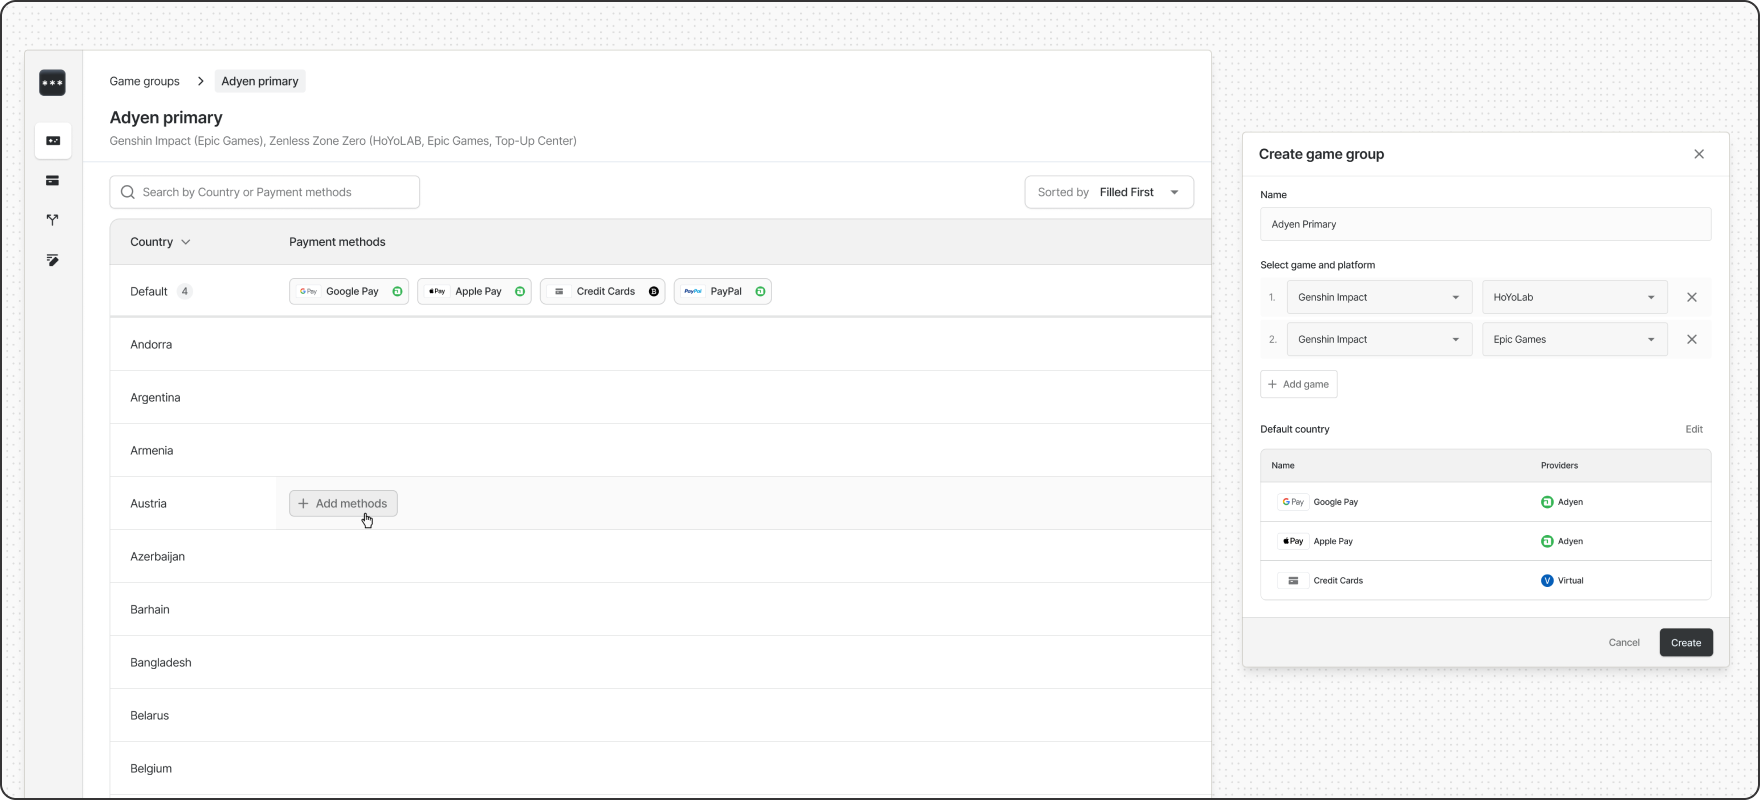
Task: Click the Credit Cards chip
Action: (602, 291)
